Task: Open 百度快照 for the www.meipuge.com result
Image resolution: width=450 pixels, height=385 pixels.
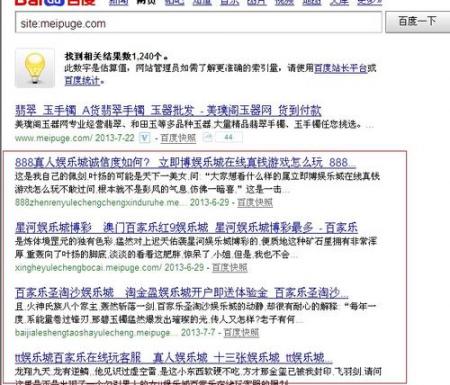Action: (178, 138)
